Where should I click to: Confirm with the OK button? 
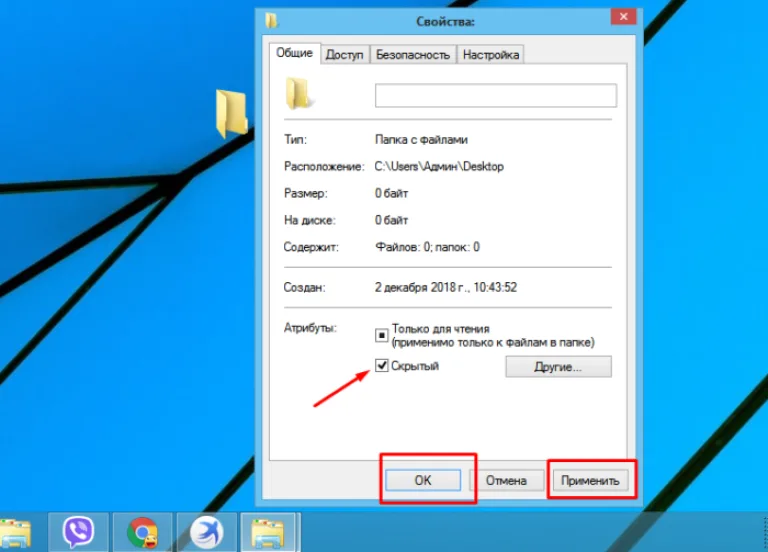(x=423, y=480)
